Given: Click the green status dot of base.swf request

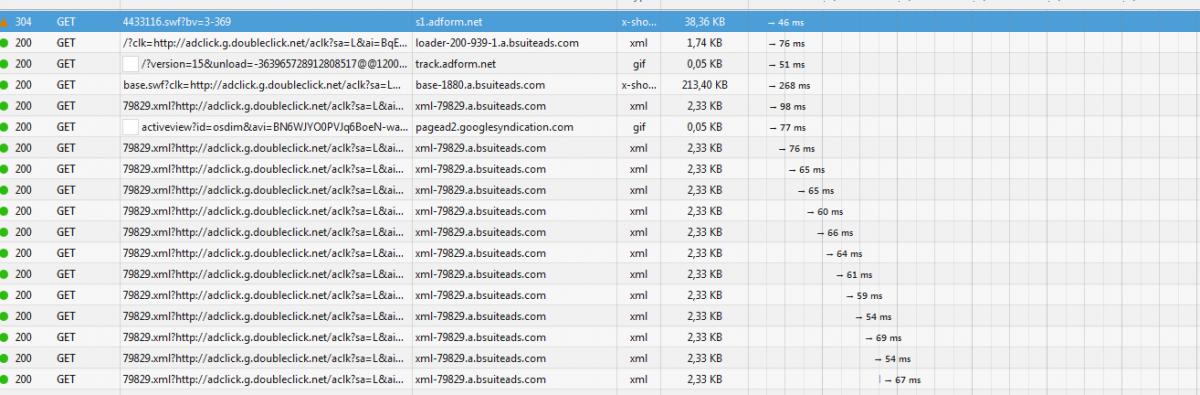Looking at the screenshot, I should (5, 85).
